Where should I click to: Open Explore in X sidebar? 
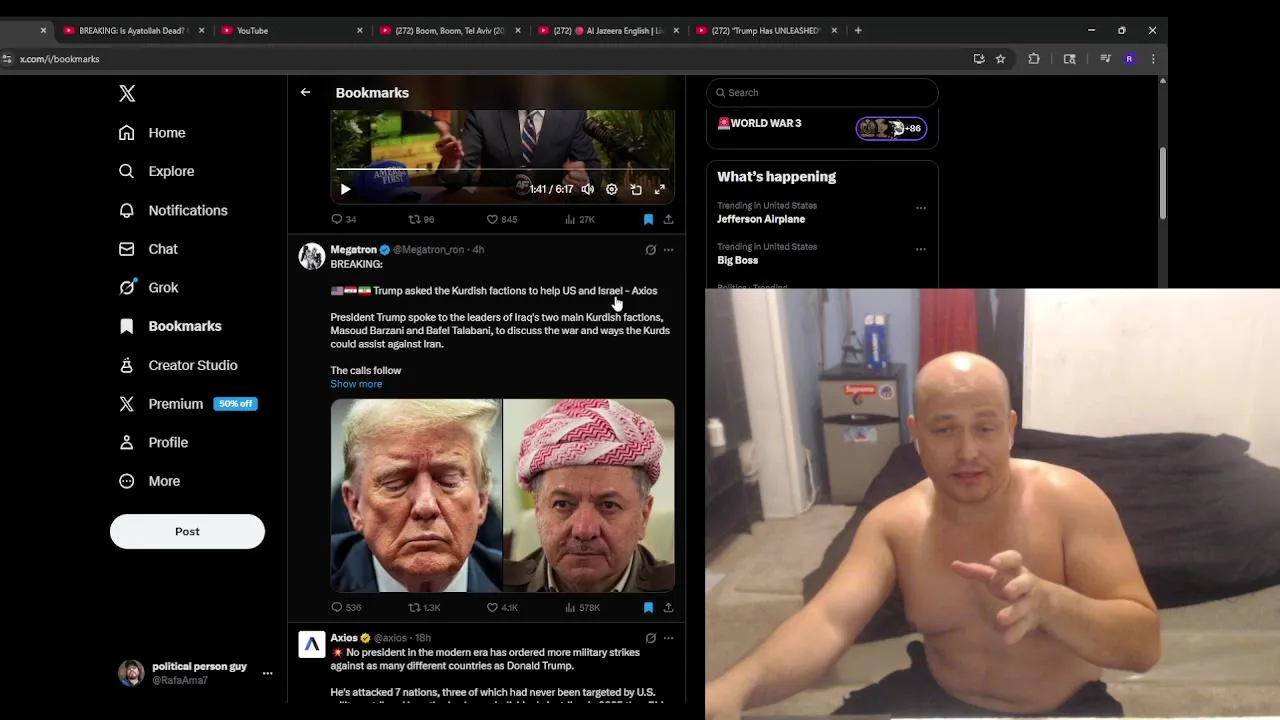click(x=156, y=171)
